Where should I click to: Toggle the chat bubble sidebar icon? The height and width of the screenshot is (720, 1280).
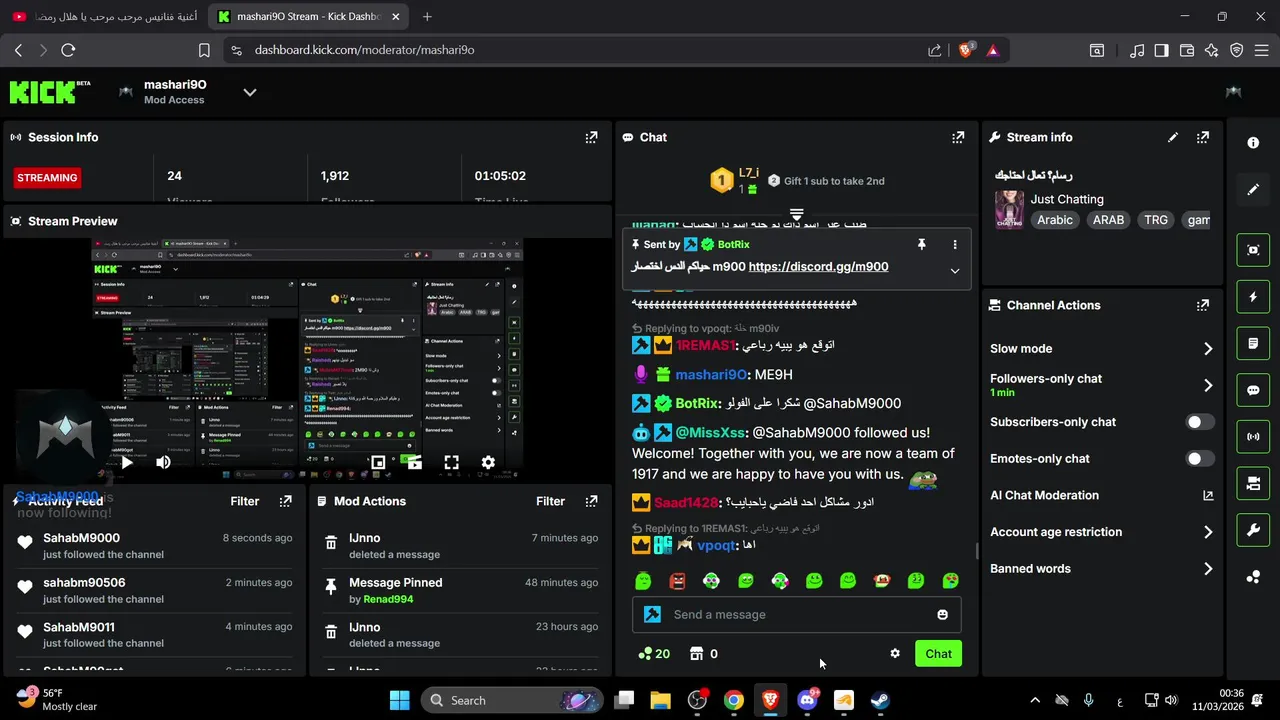tap(1253, 390)
